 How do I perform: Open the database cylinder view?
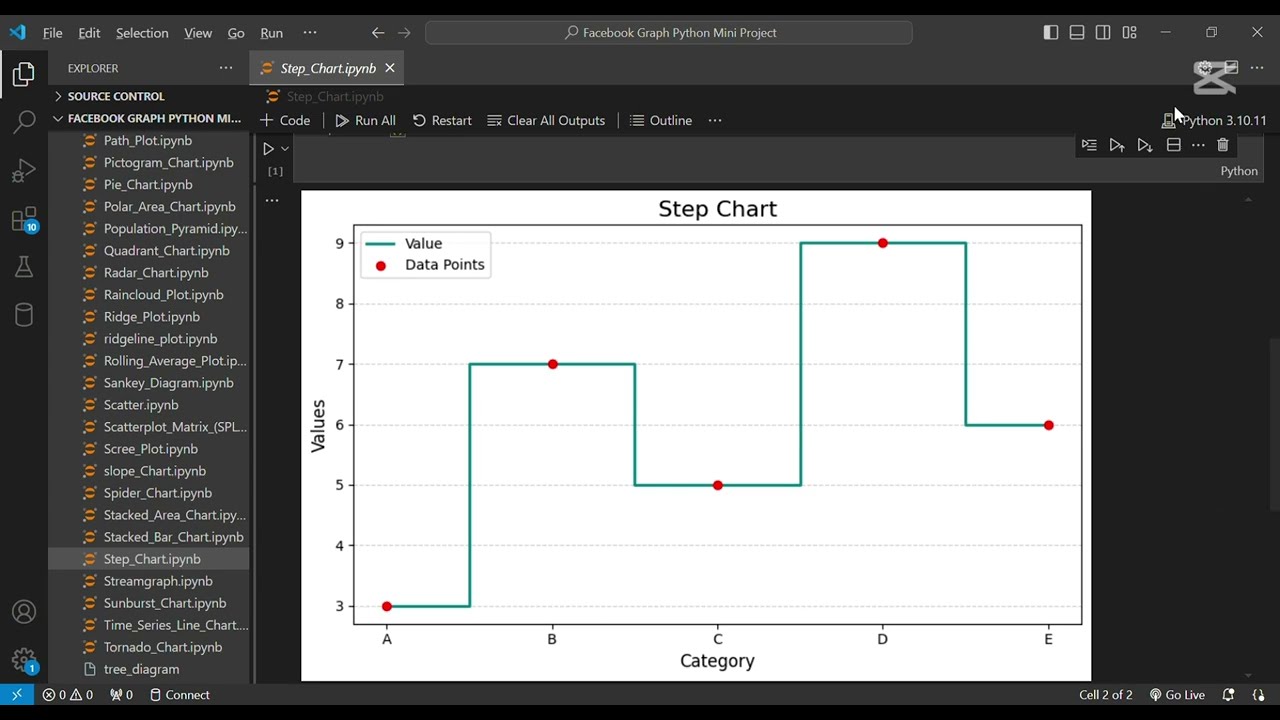point(24,315)
